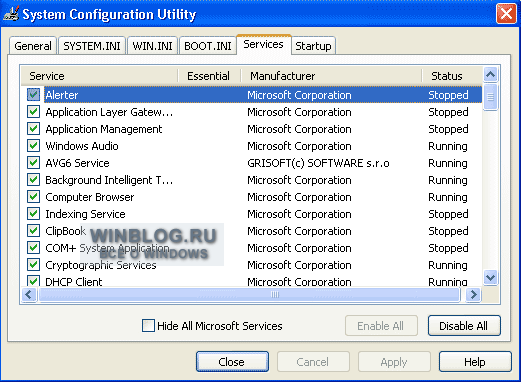Click the Disable All button

coord(464,326)
